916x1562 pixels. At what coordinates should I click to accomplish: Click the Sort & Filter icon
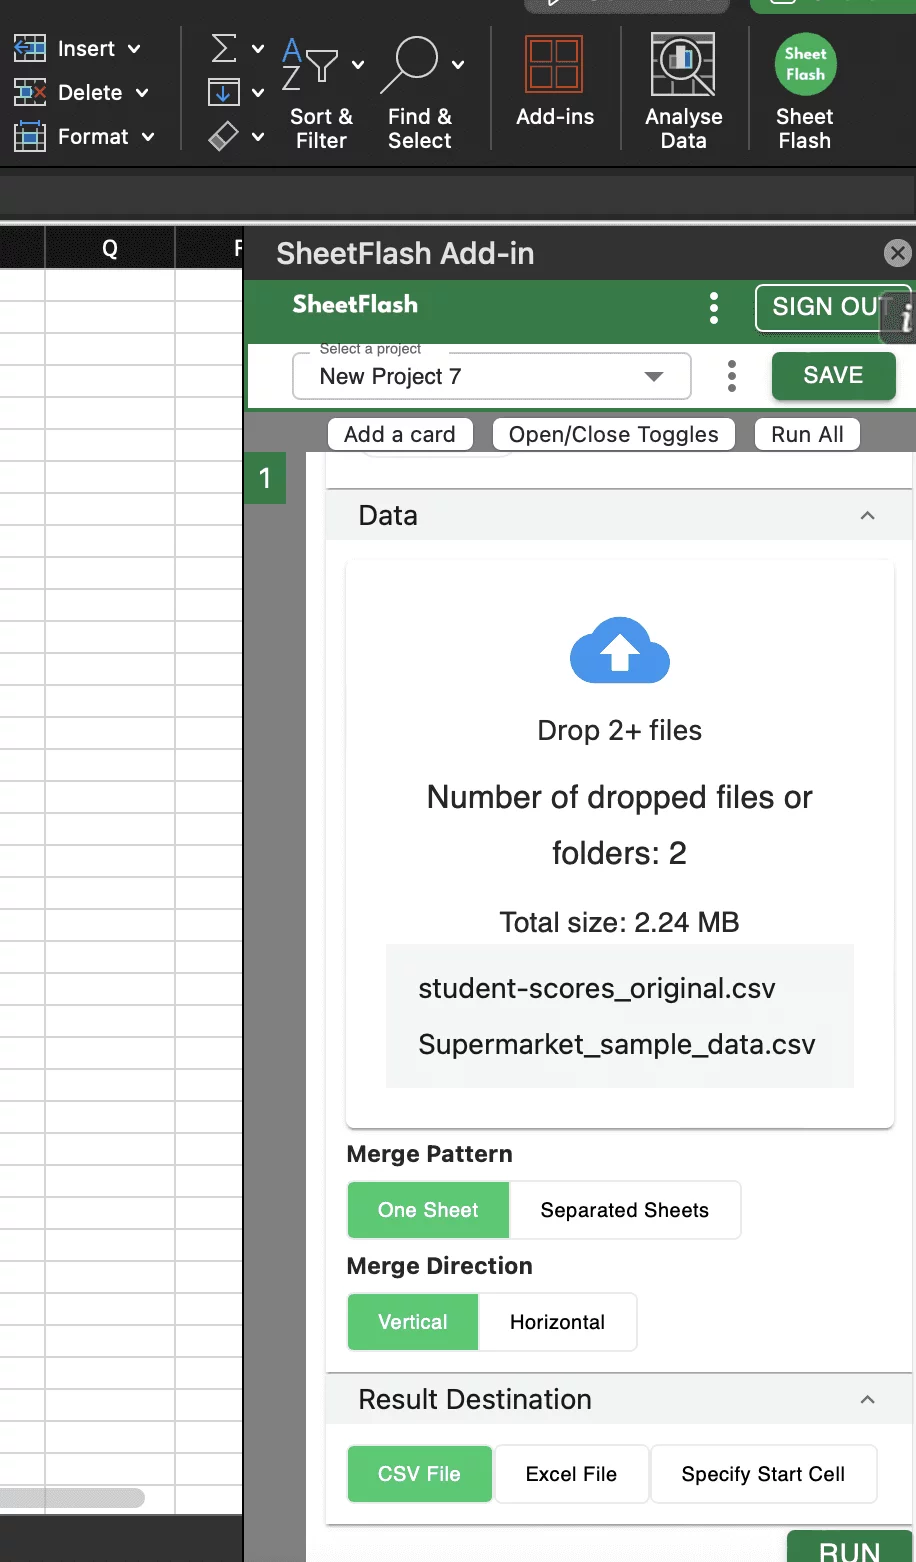click(309, 64)
